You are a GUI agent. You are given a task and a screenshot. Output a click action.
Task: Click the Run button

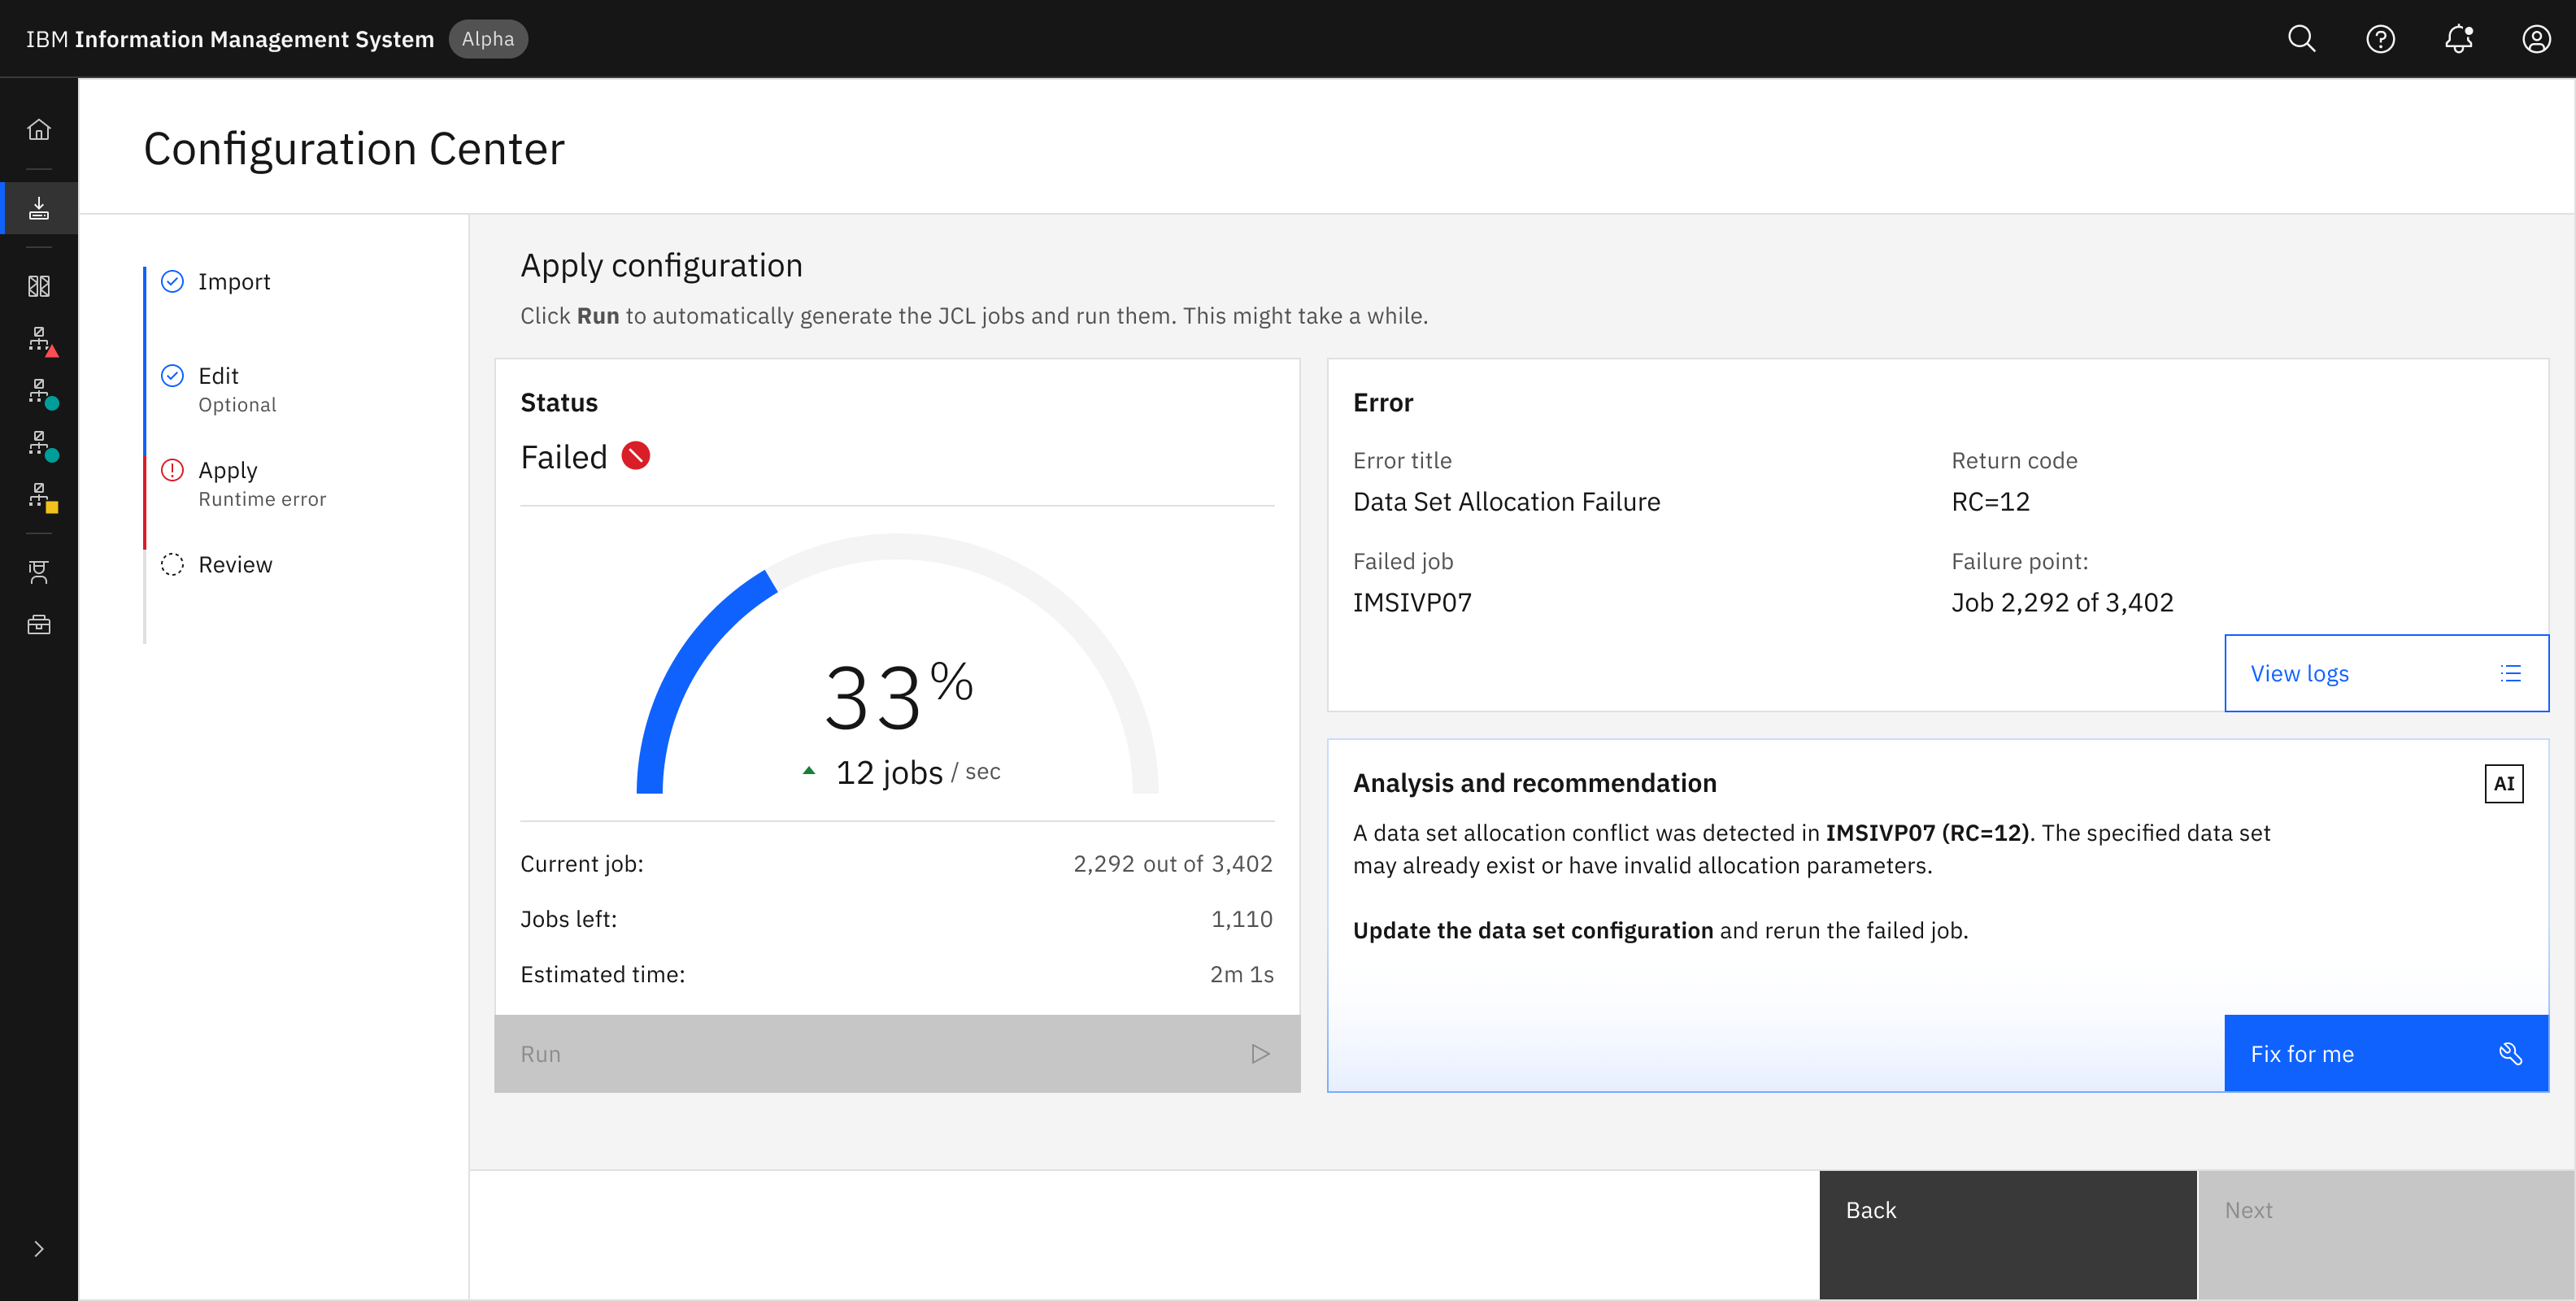click(x=897, y=1054)
